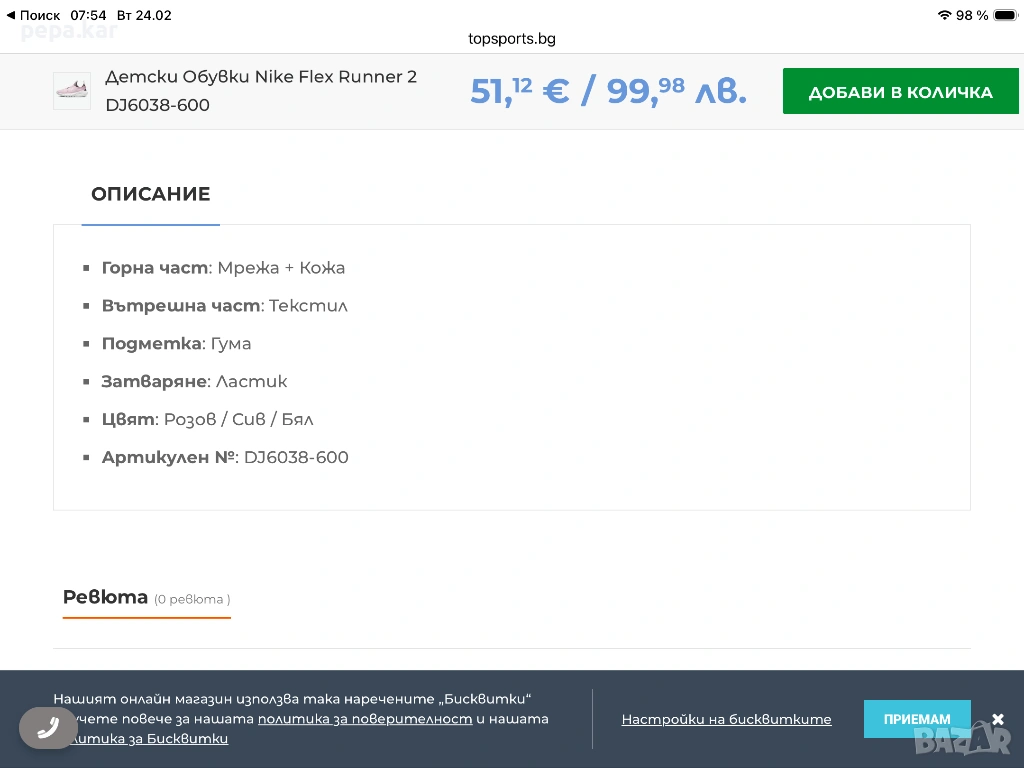
Task: Open Настройки на бисквитките link
Action: click(x=726, y=719)
